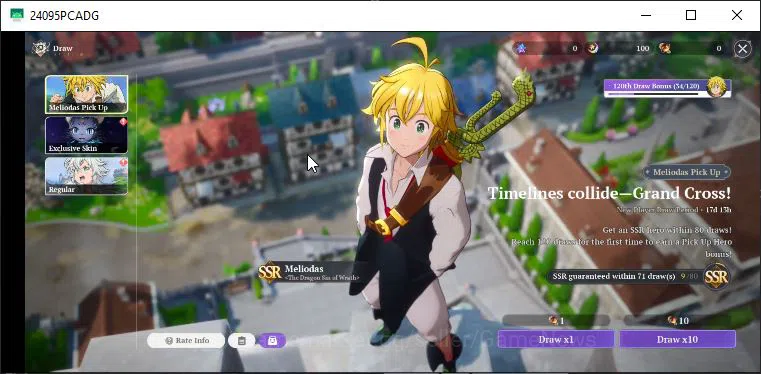Screen dimensions: 761x374
Task: Click the emulator app icon in title bar
Action: click(17, 15)
